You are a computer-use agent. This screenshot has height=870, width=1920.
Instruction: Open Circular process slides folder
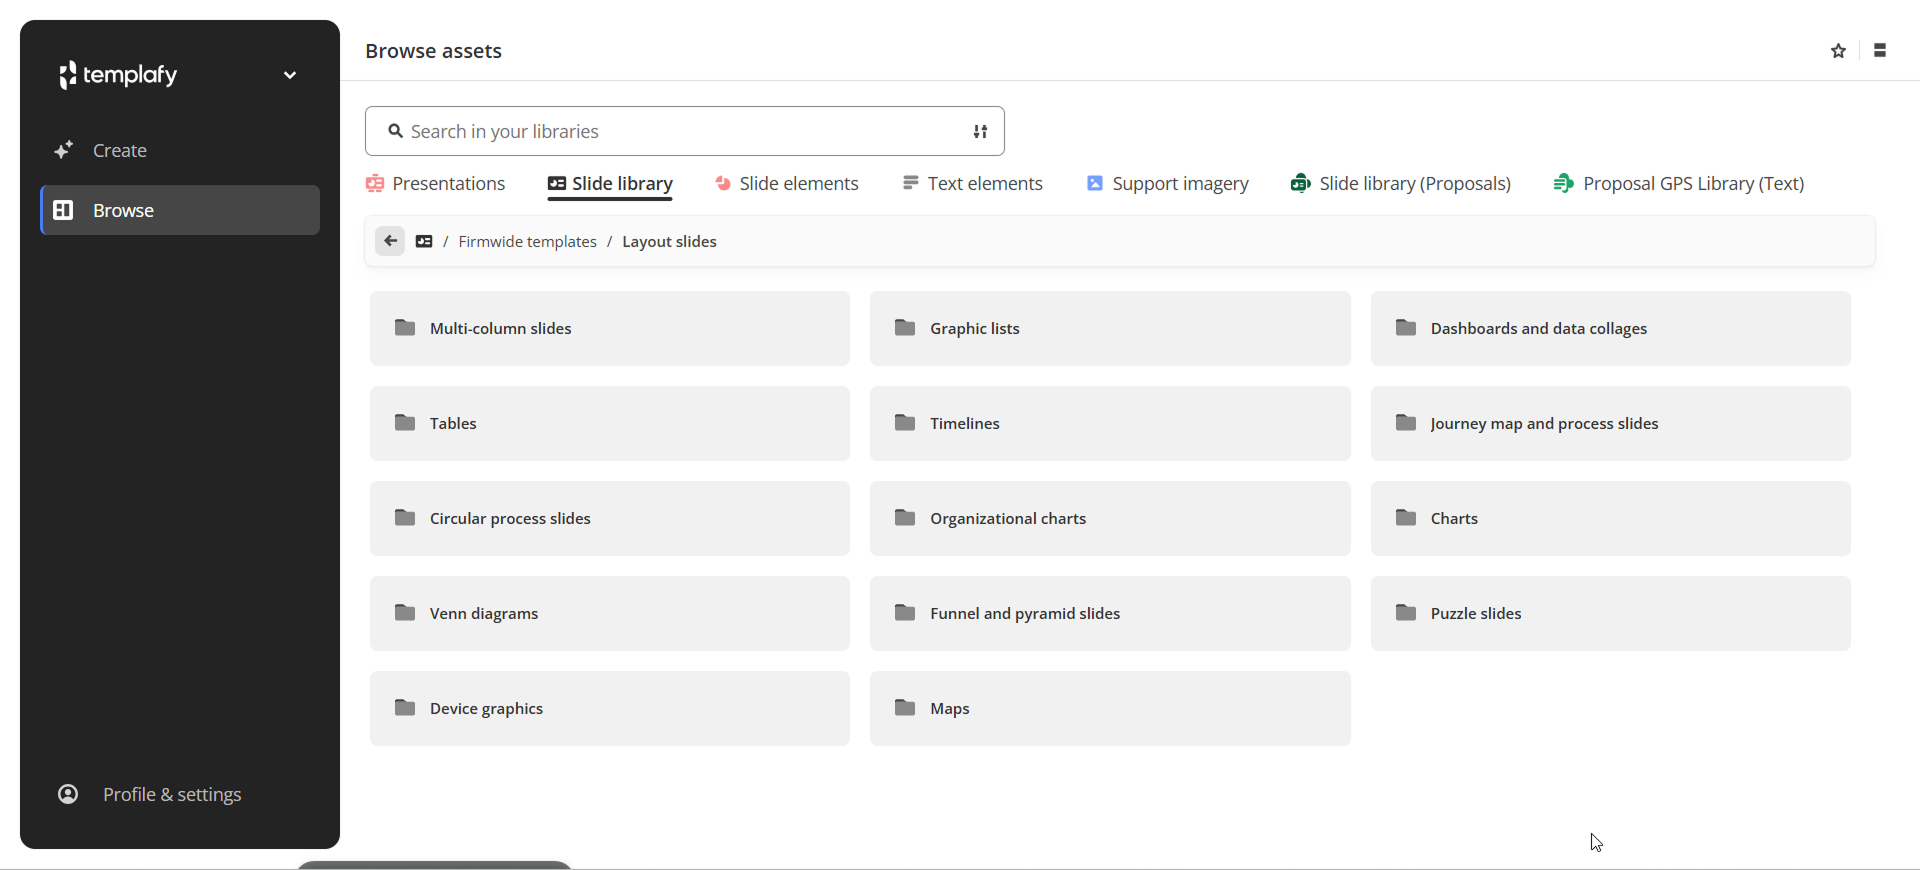click(x=610, y=518)
